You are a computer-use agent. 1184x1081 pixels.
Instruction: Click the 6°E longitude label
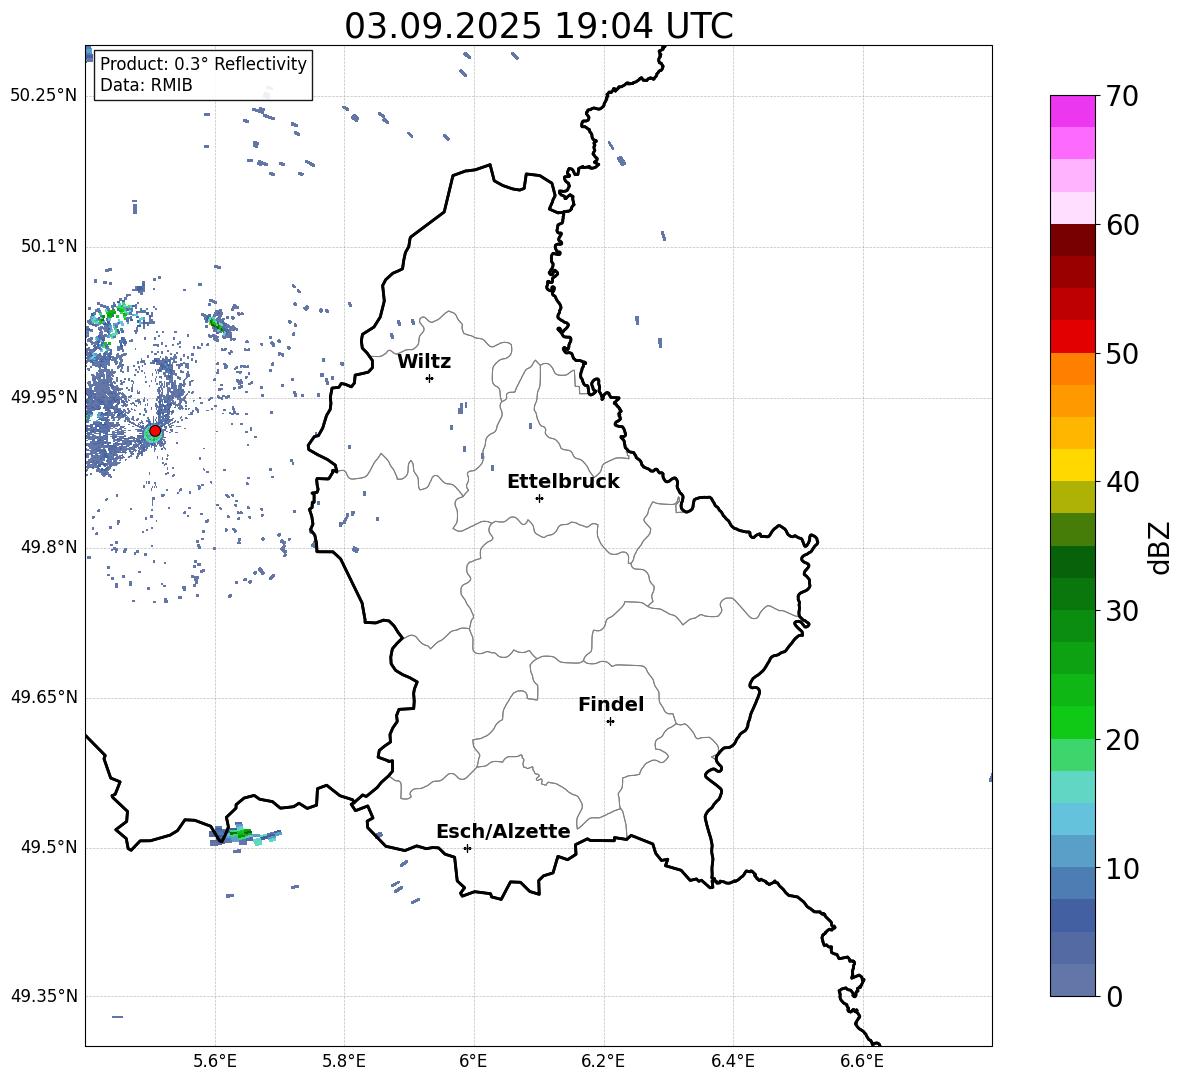pyautogui.click(x=473, y=1061)
